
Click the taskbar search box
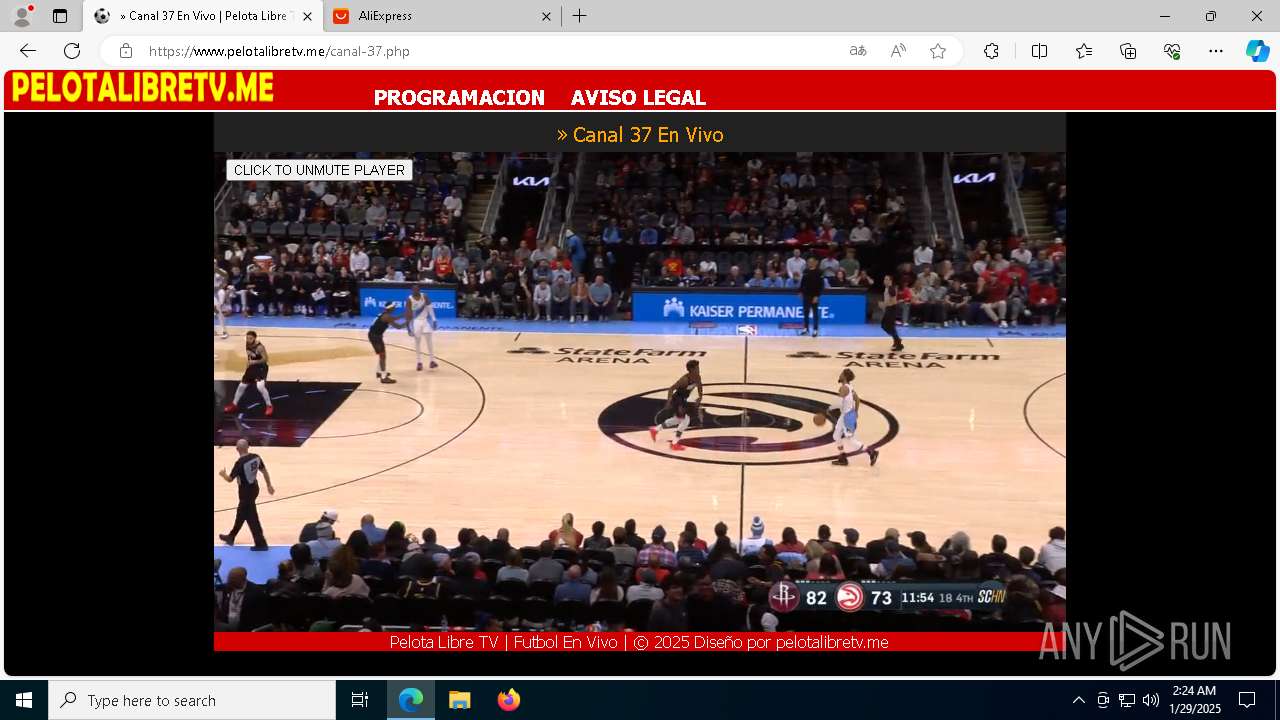pyautogui.click(x=192, y=700)
